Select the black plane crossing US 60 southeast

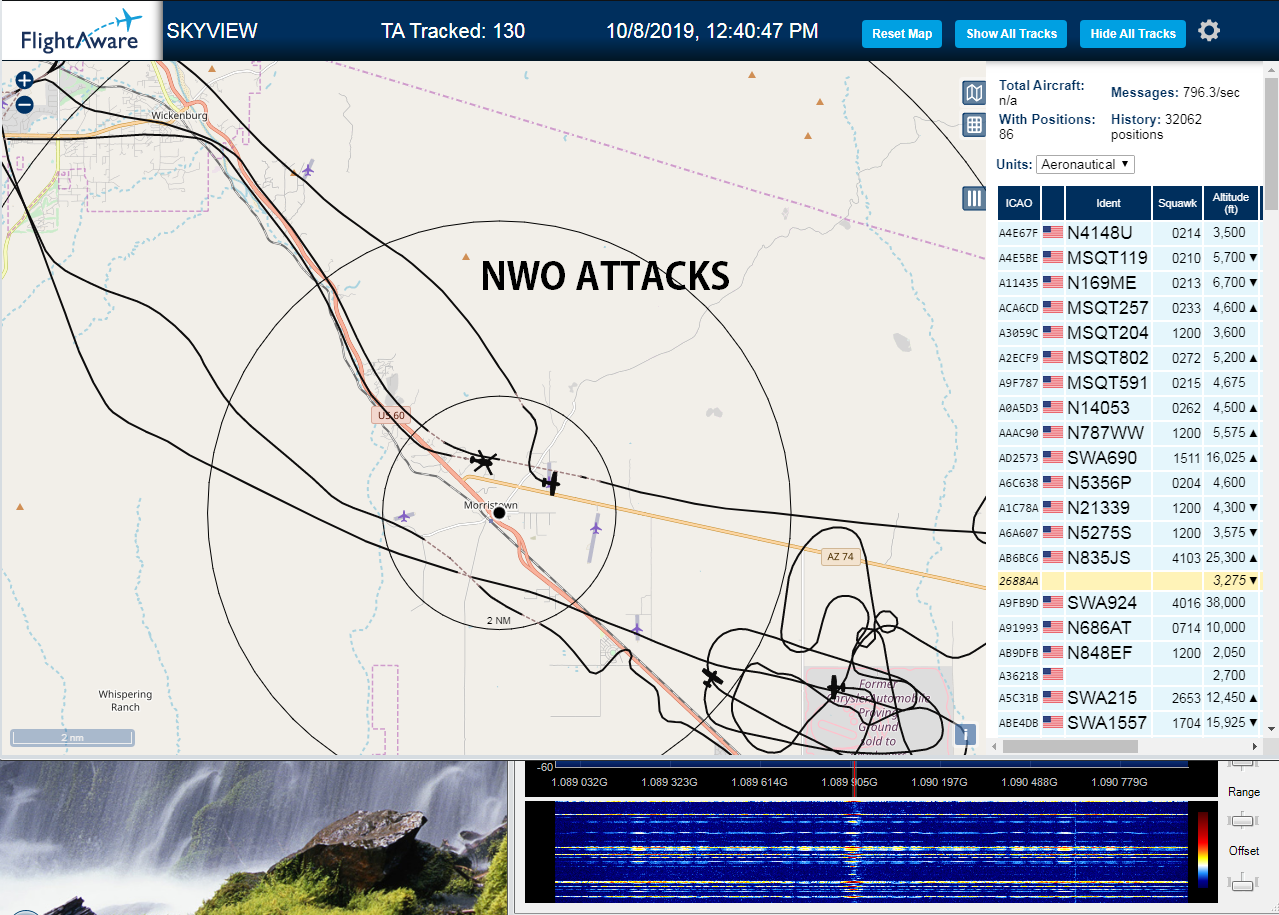click(712, 678)
